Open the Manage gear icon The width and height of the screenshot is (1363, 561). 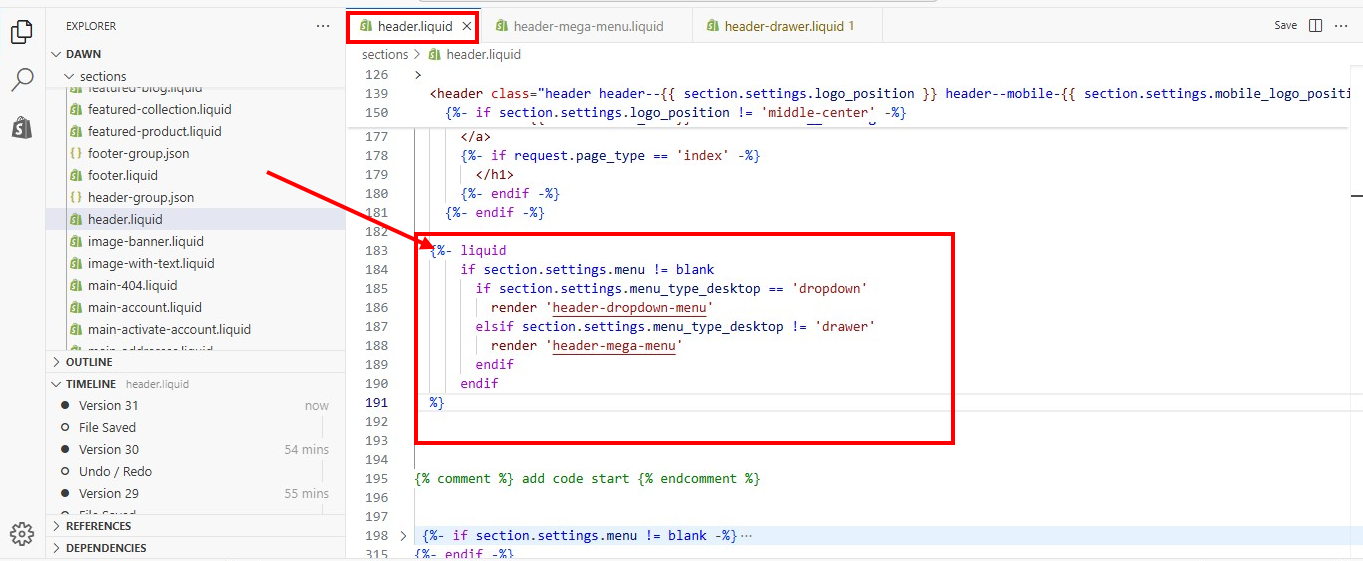tap(21, 533)
